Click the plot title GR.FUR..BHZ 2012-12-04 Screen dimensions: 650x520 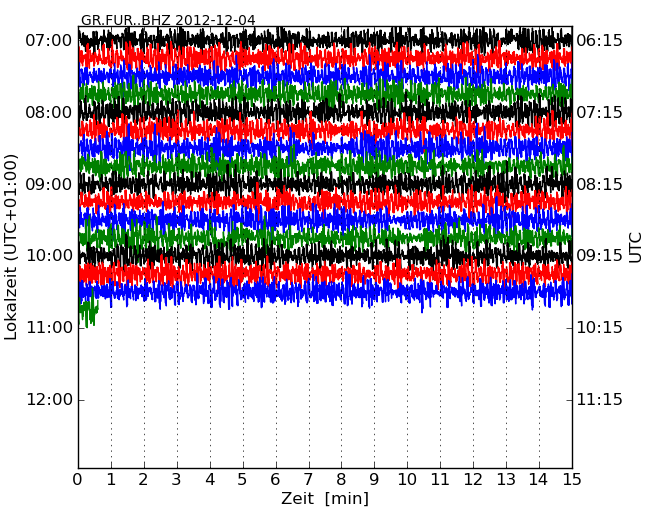coord(168,20)
